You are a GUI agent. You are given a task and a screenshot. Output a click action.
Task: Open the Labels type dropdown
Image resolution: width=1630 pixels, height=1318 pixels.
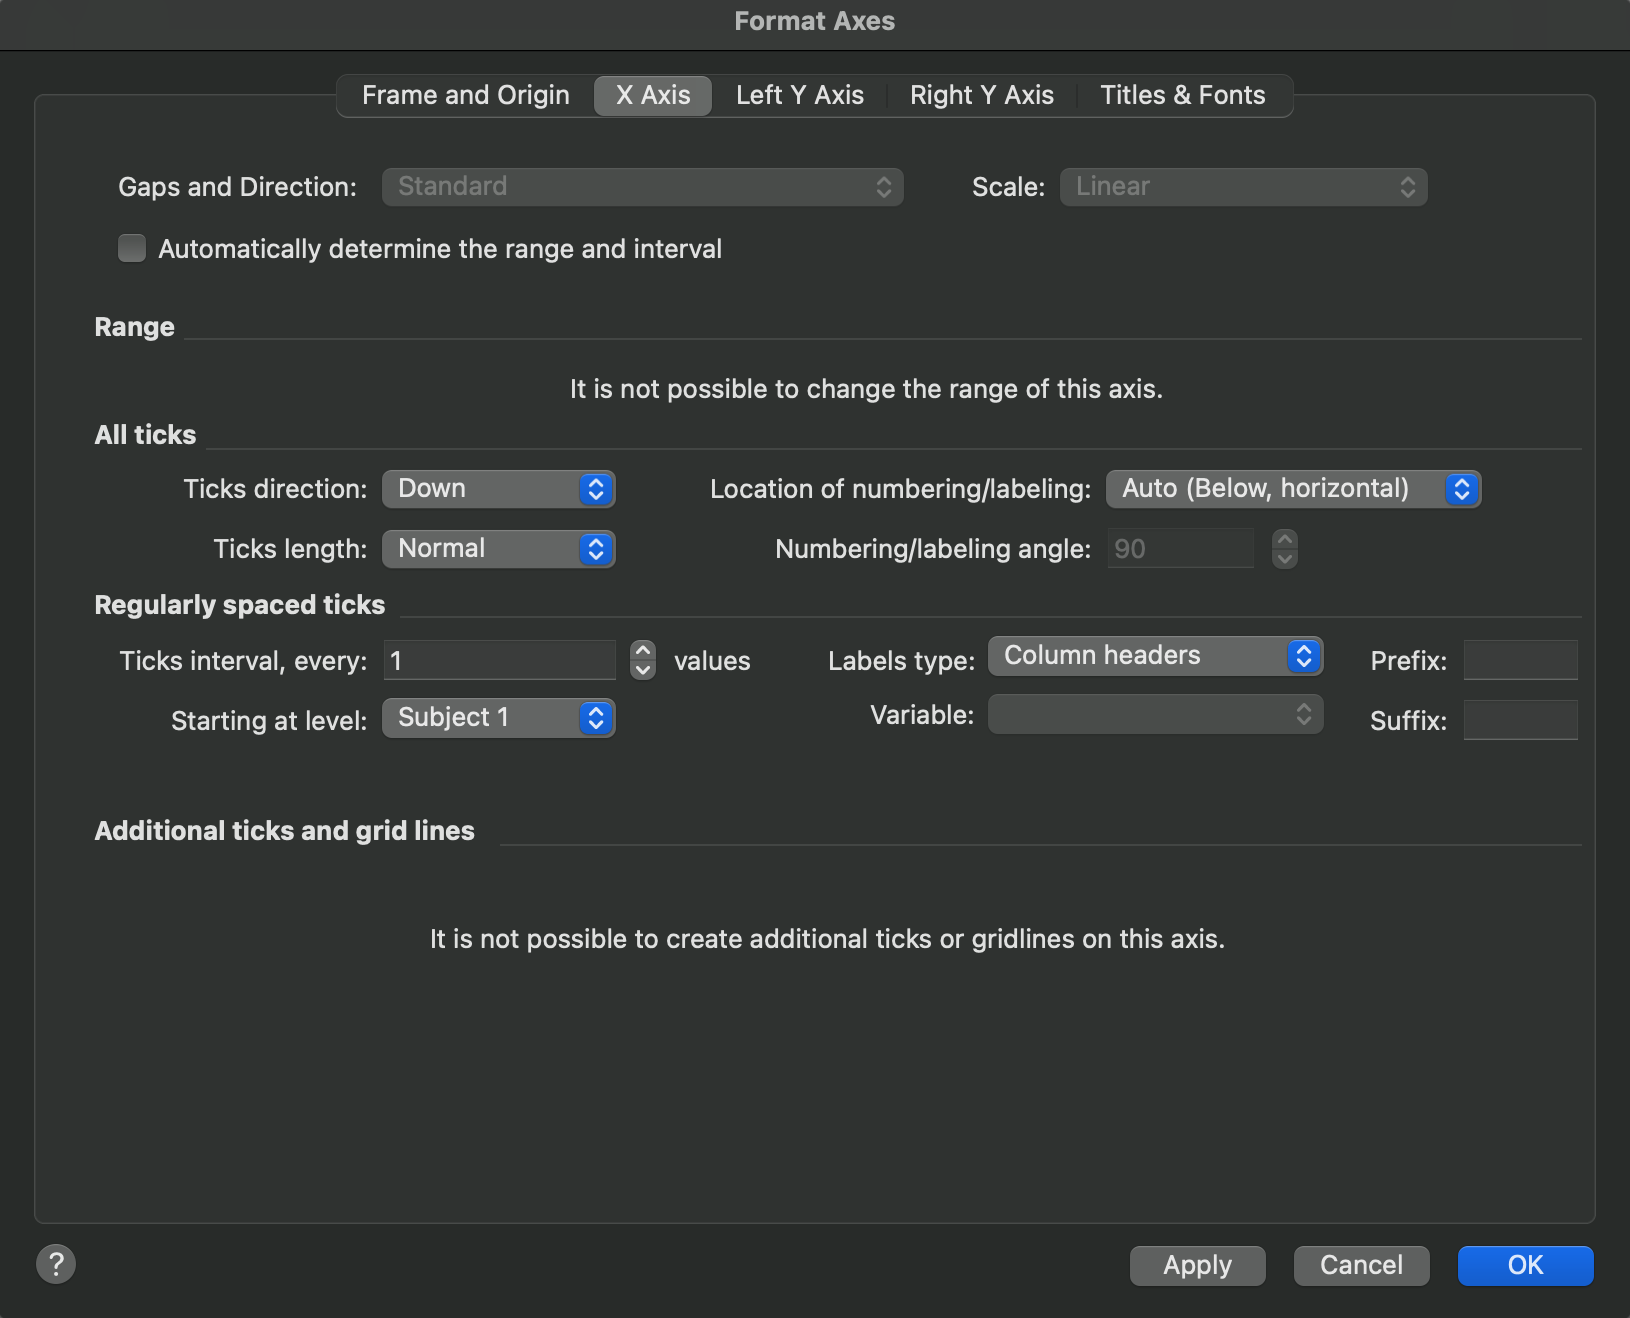(x=1155, y=656)
